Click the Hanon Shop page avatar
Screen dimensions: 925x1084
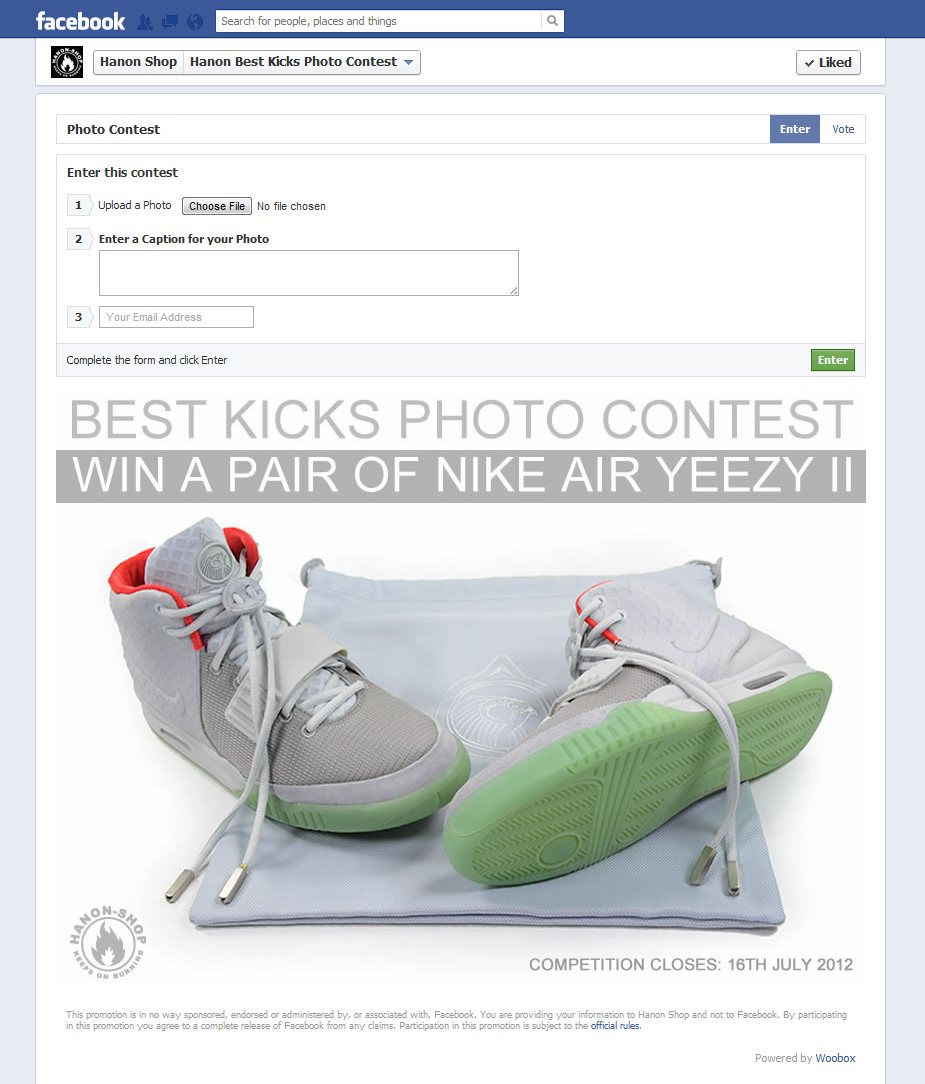click(67, 62)
